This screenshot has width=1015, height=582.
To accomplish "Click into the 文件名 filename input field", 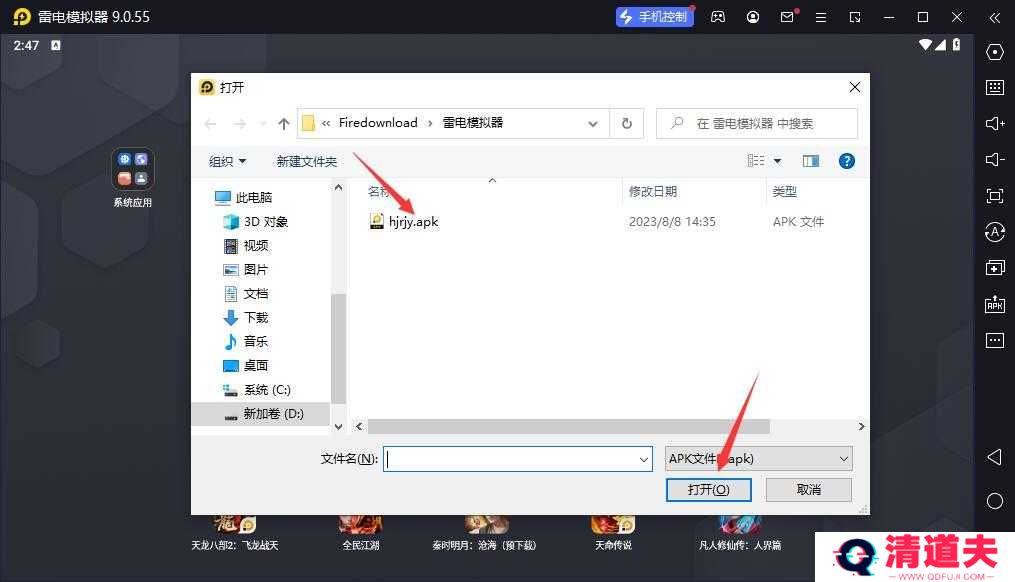I will tap(510, 459).
